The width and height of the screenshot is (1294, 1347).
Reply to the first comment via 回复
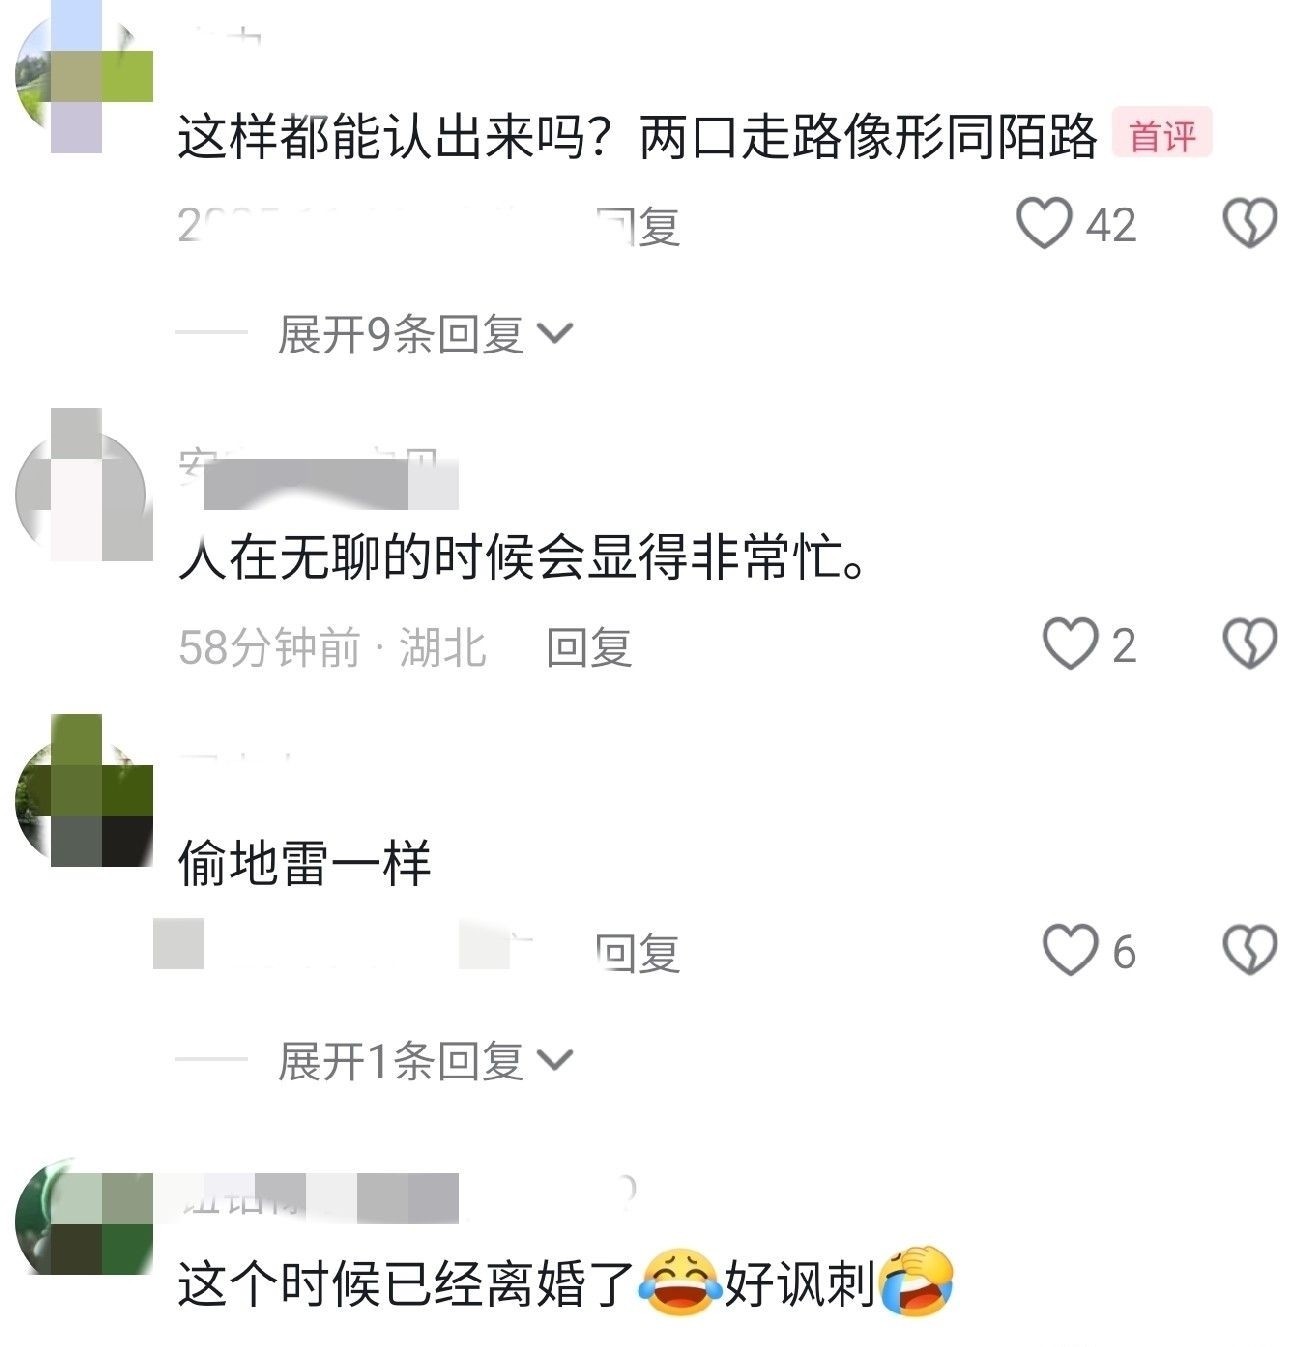(x=637, y=226)
